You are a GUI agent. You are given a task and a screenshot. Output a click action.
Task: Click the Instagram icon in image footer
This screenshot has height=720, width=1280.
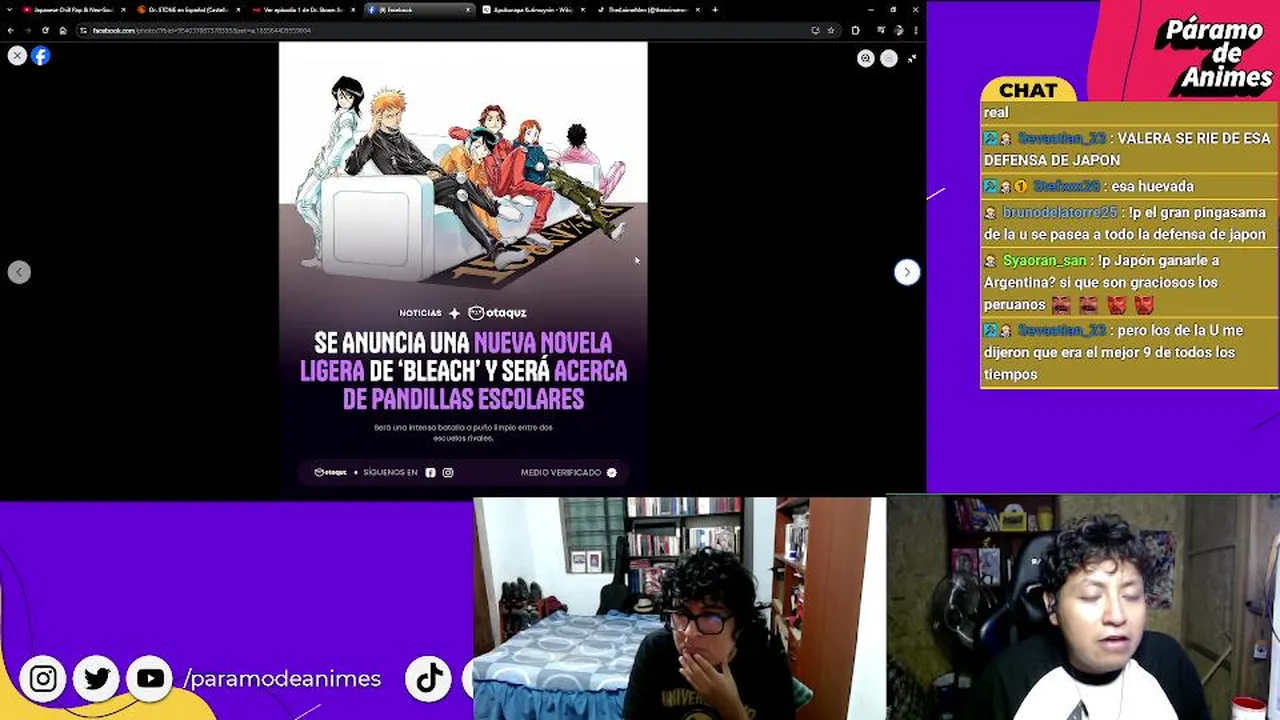tap(448, 472)
